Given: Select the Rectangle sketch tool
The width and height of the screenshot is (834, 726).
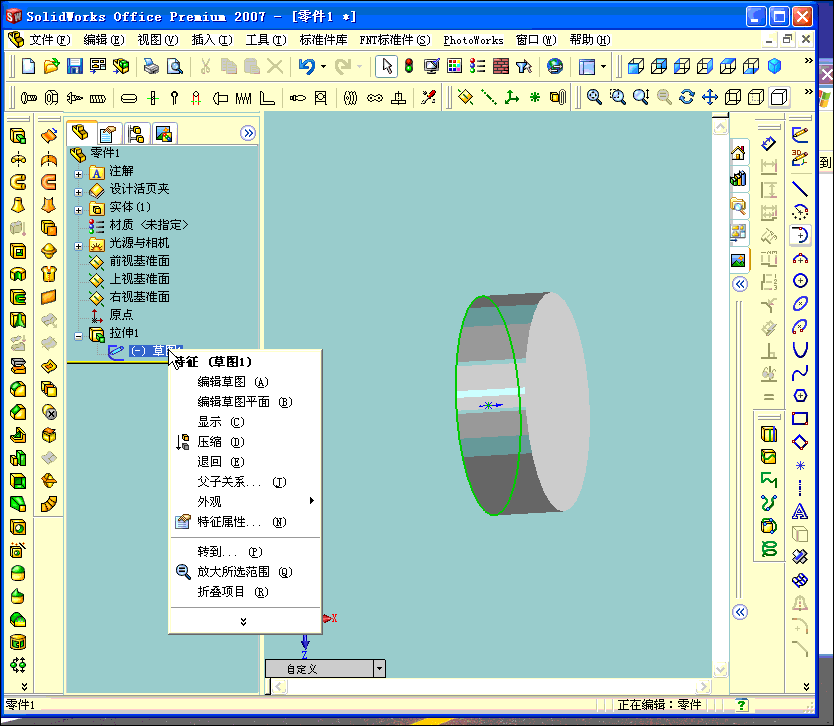Looking at the screenshot, I should 800,419.
